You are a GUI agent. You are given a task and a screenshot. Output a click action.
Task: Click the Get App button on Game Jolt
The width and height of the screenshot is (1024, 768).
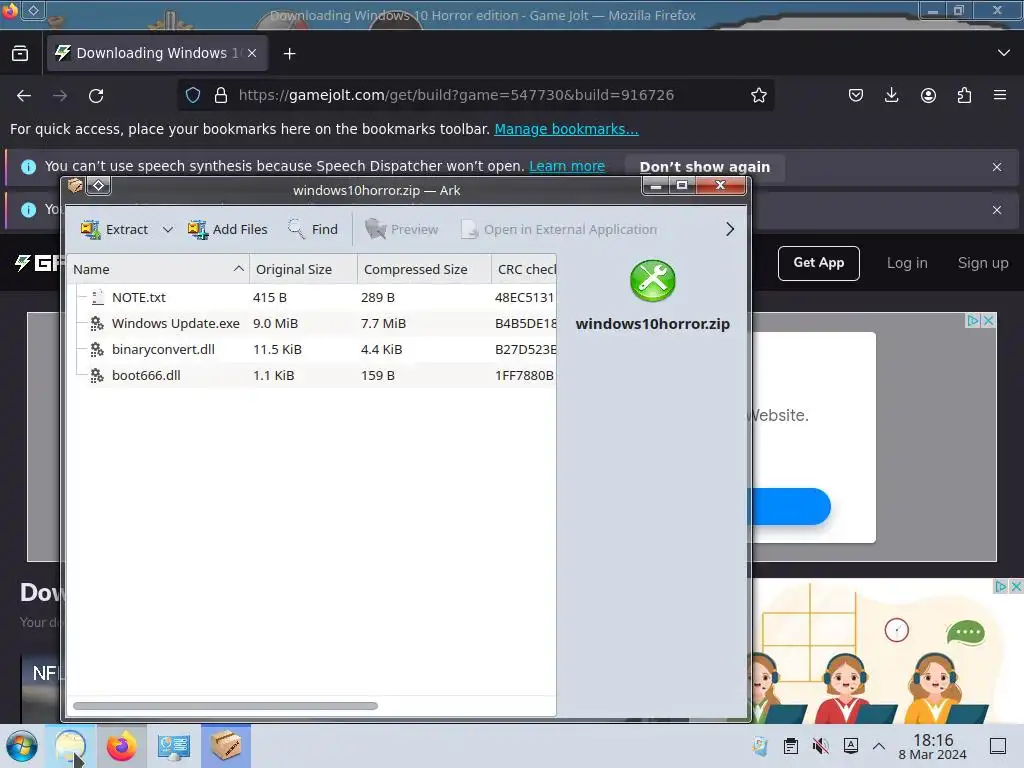[818, 263]
